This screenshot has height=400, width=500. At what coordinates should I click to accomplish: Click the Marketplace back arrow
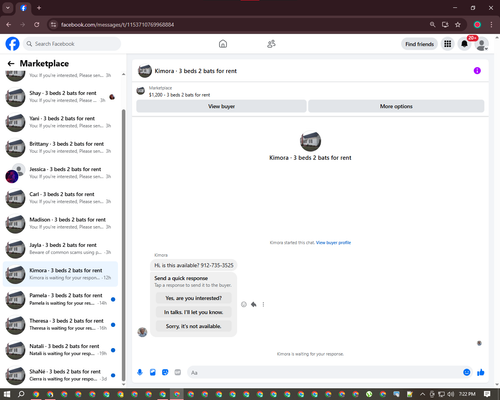coord(11,63)
